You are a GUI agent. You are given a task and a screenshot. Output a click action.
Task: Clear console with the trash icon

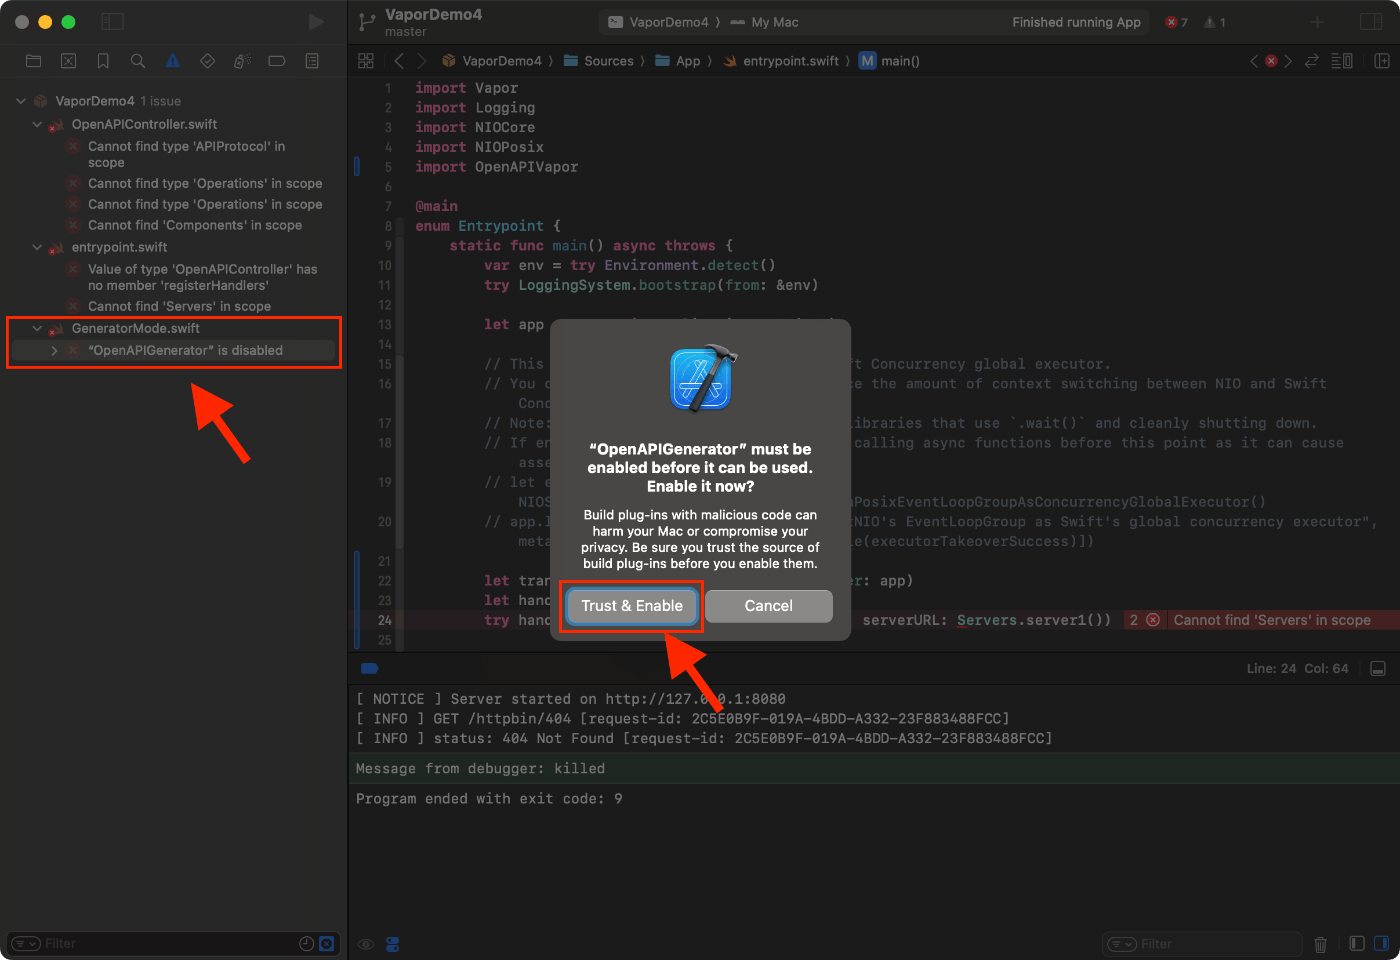point(1320,944)
